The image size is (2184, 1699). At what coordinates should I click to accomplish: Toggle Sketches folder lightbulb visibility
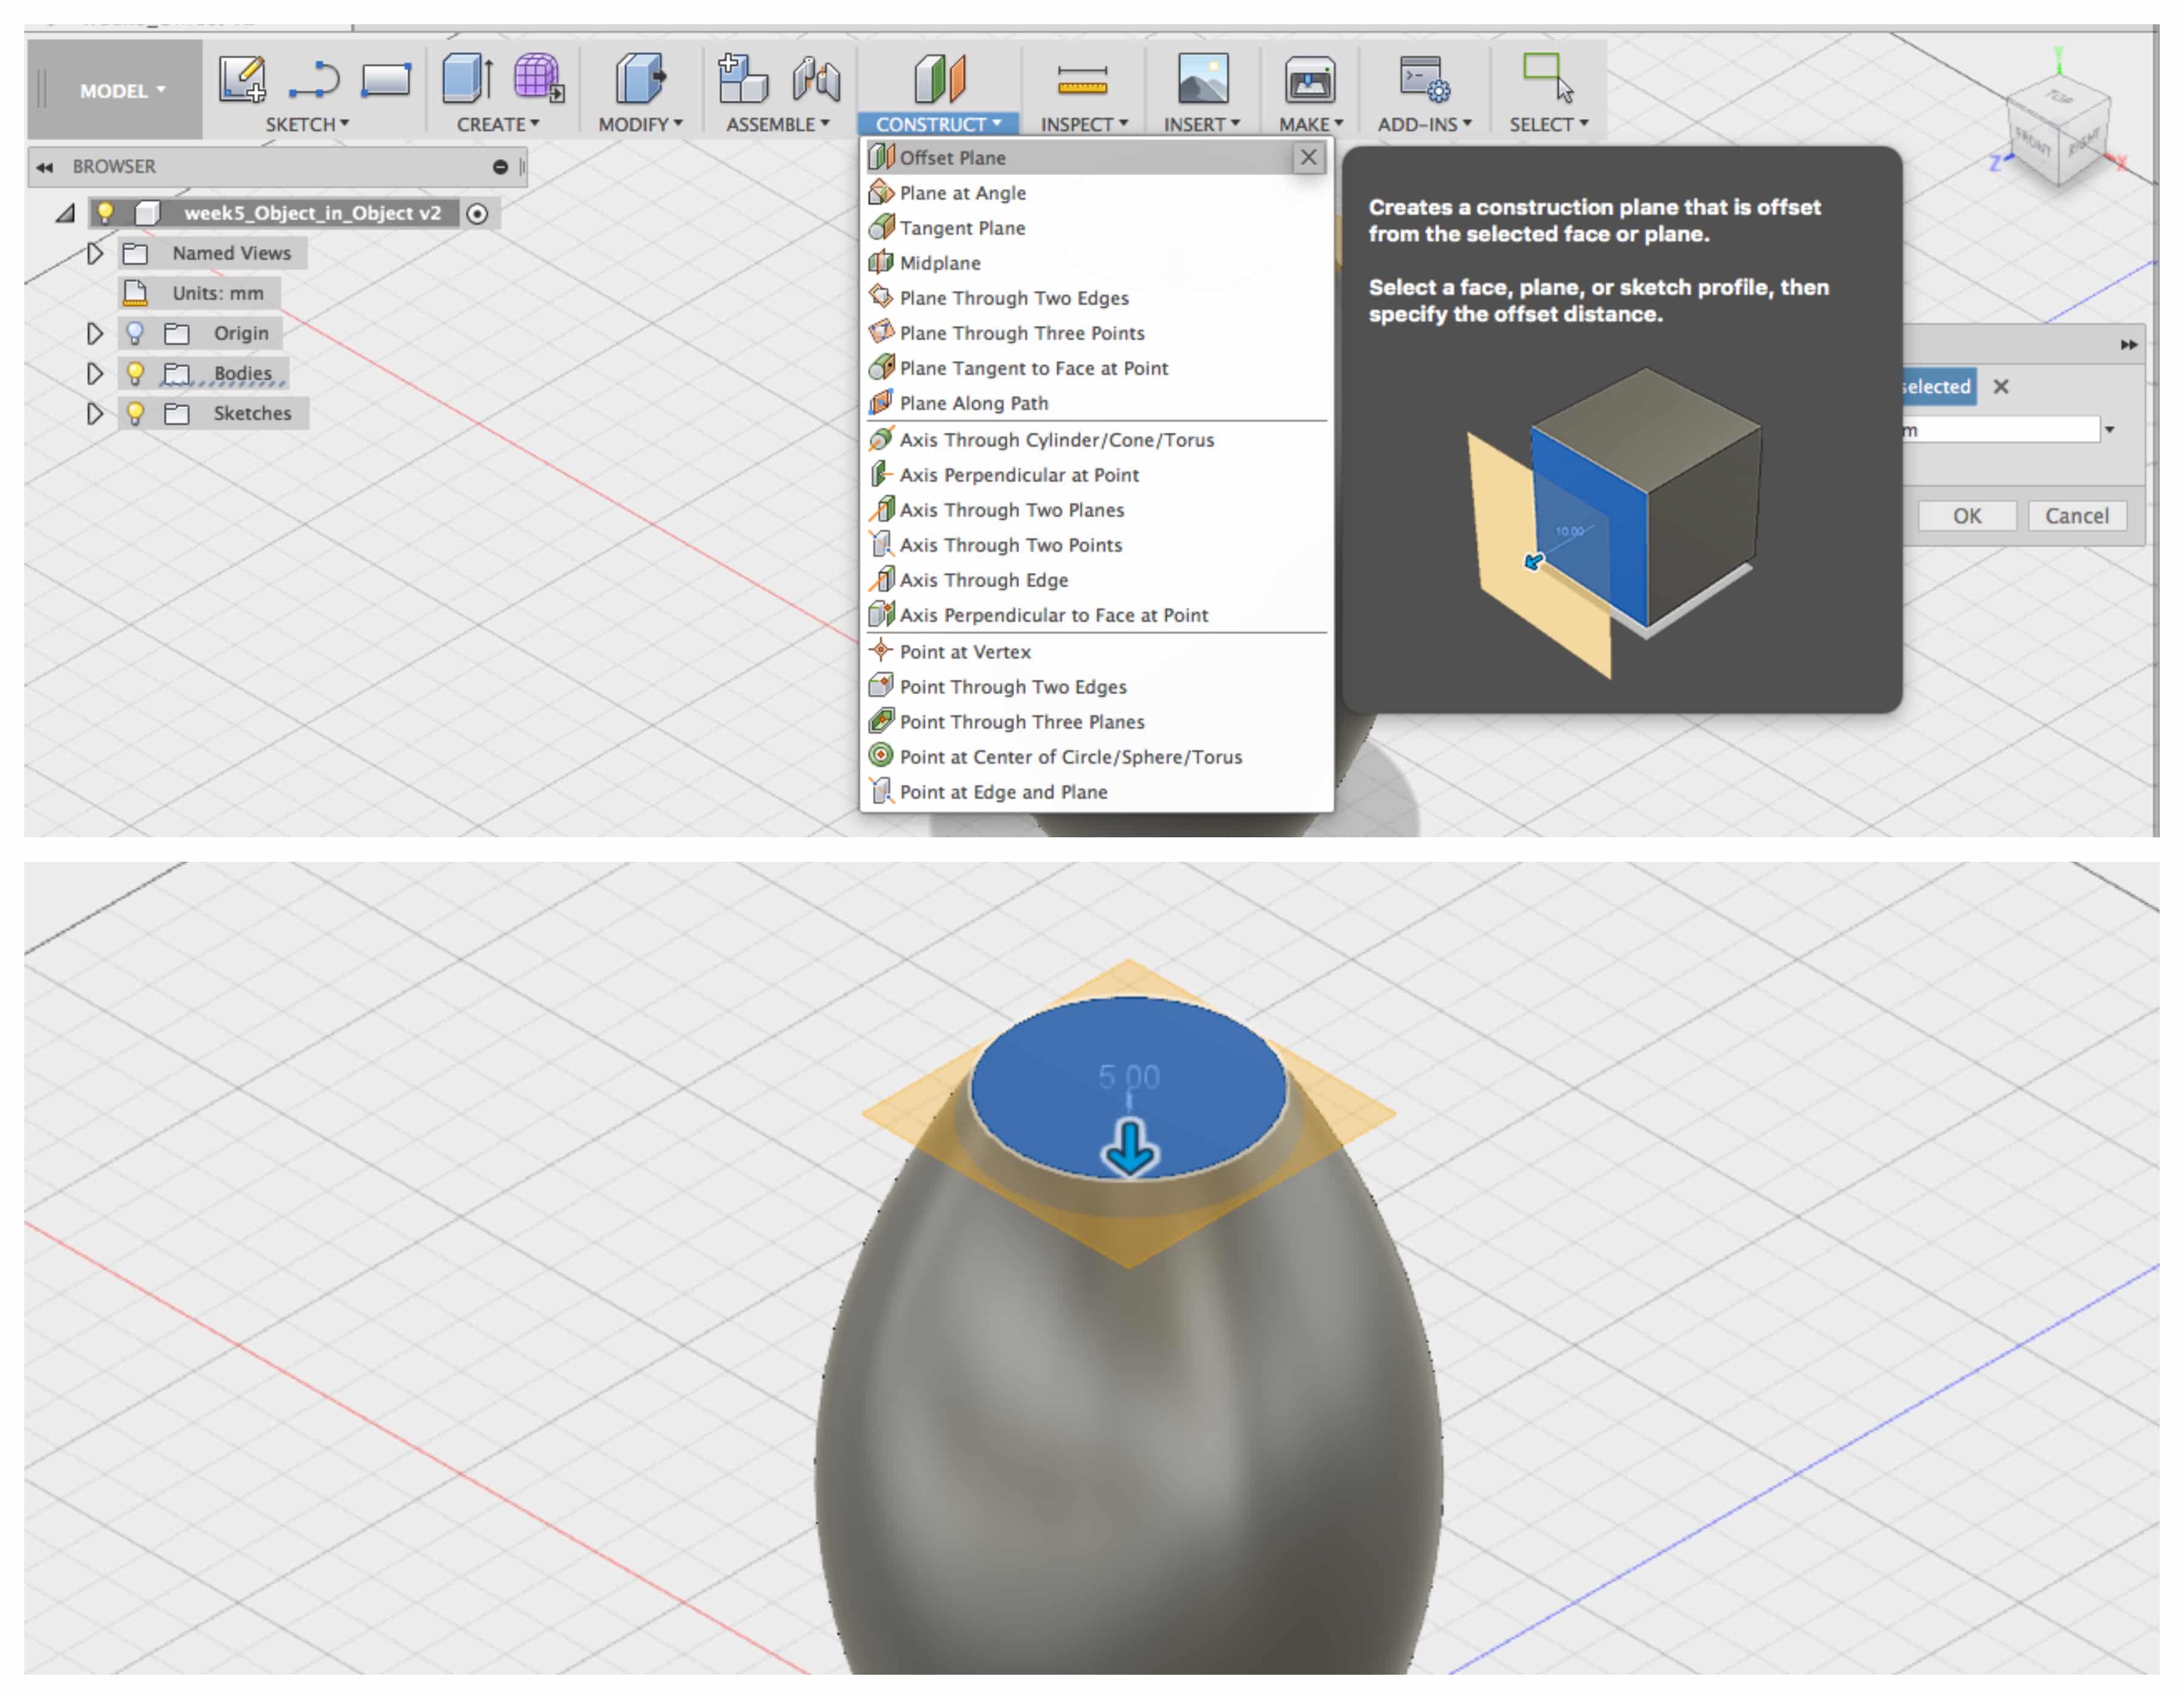(x=135, y=413)
